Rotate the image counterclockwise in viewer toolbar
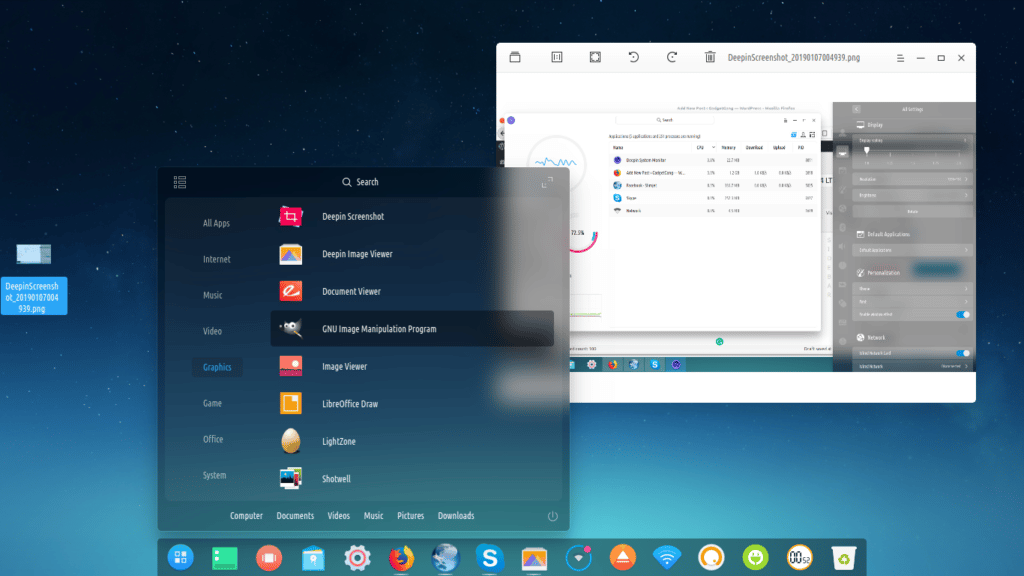Image resolution: width=1024 pixels, height=576 pixels. pos(633,57)
